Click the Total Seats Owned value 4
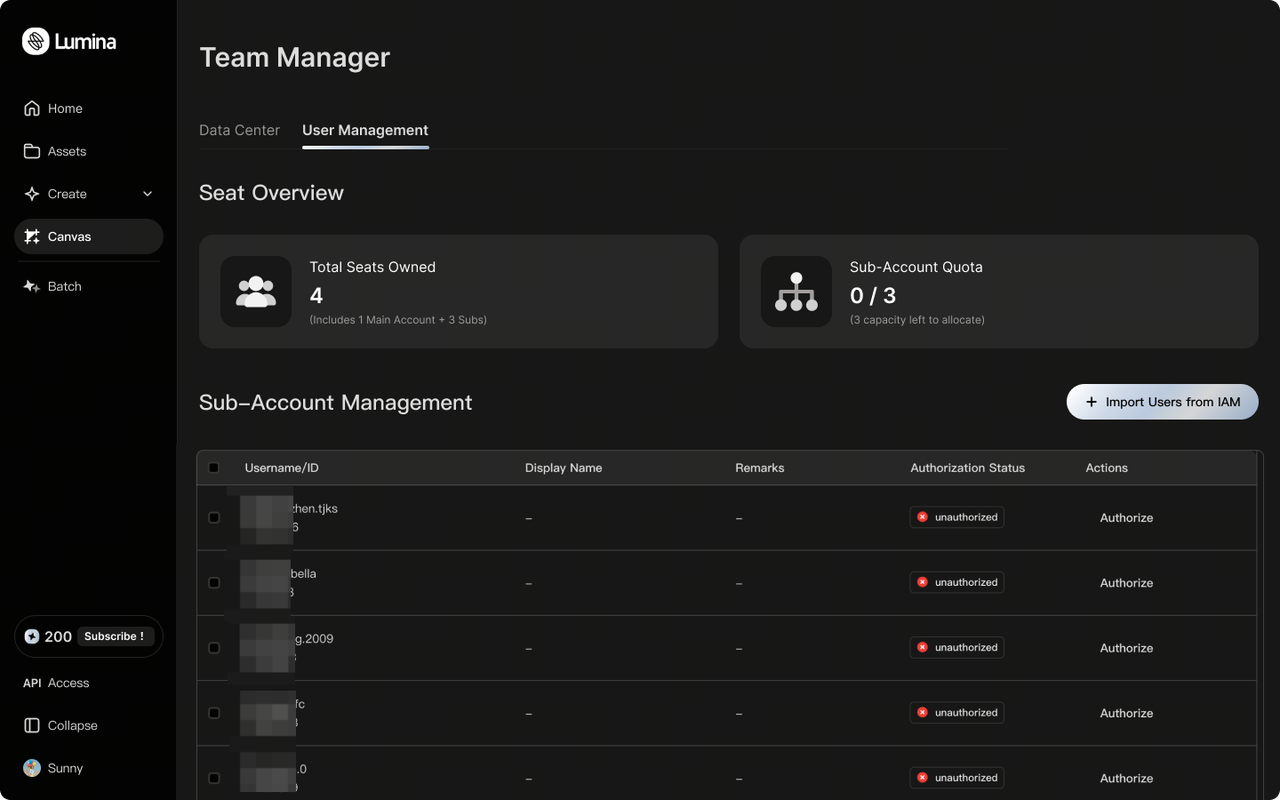 point(316,296)
